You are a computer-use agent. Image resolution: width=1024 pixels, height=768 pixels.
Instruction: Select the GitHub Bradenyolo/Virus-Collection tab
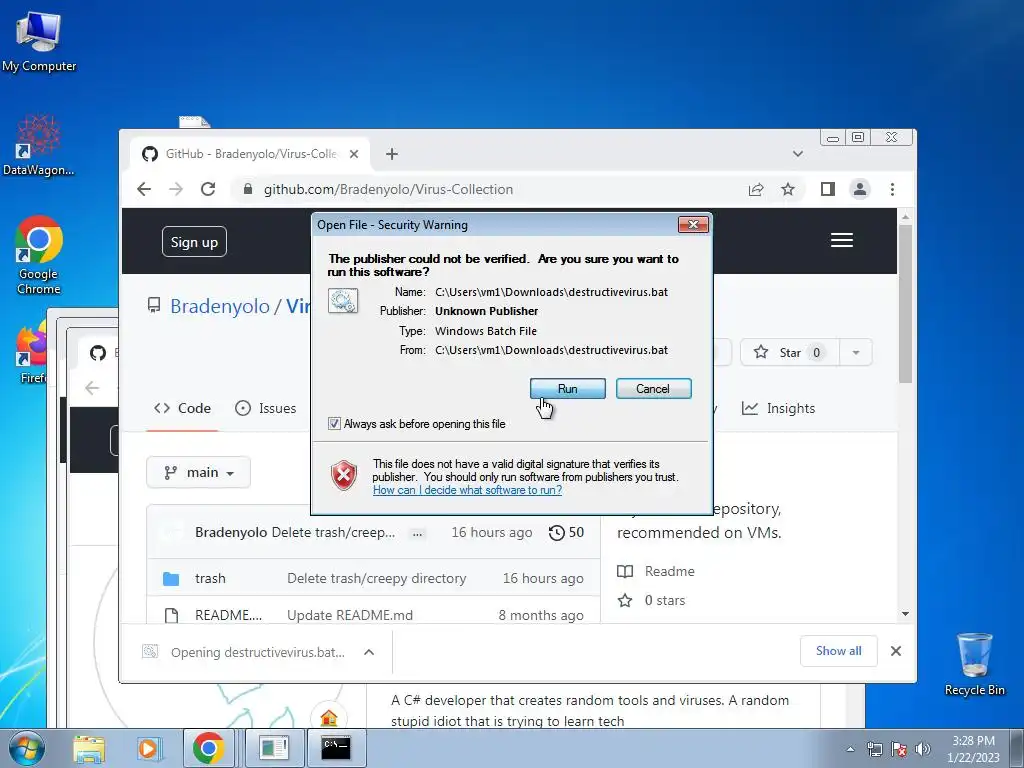click(x=250, y=154)
